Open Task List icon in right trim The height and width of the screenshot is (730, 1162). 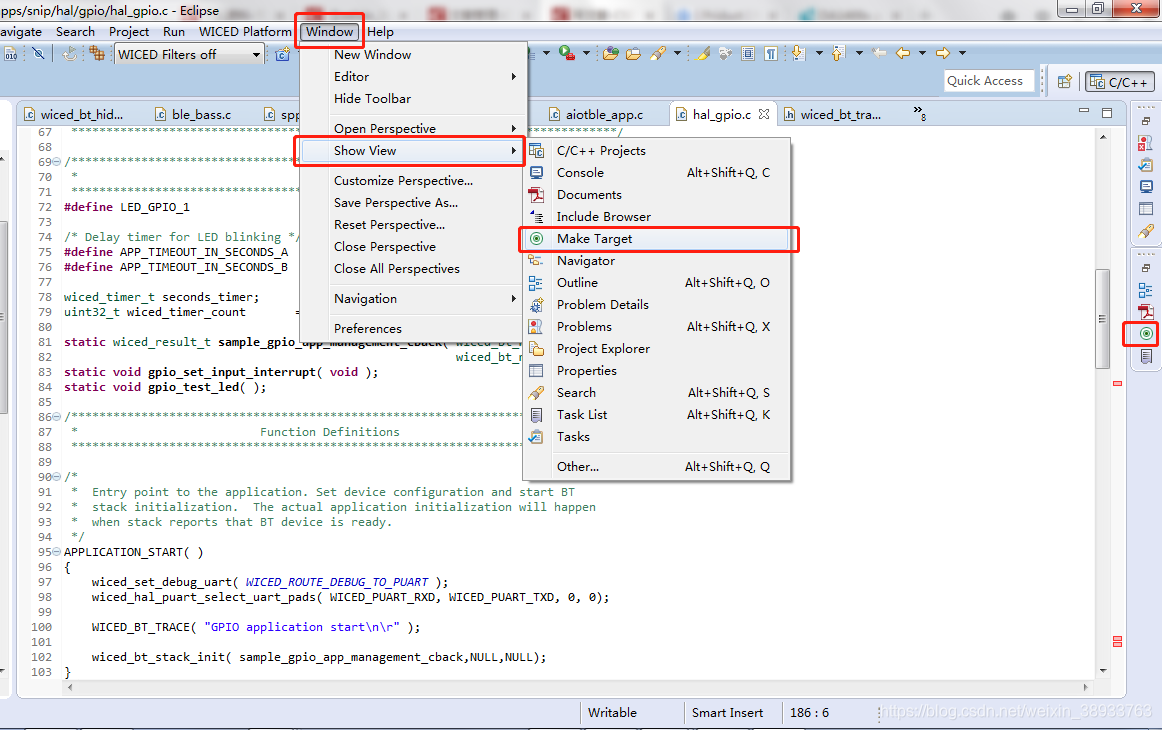[x=1146, y=356]
